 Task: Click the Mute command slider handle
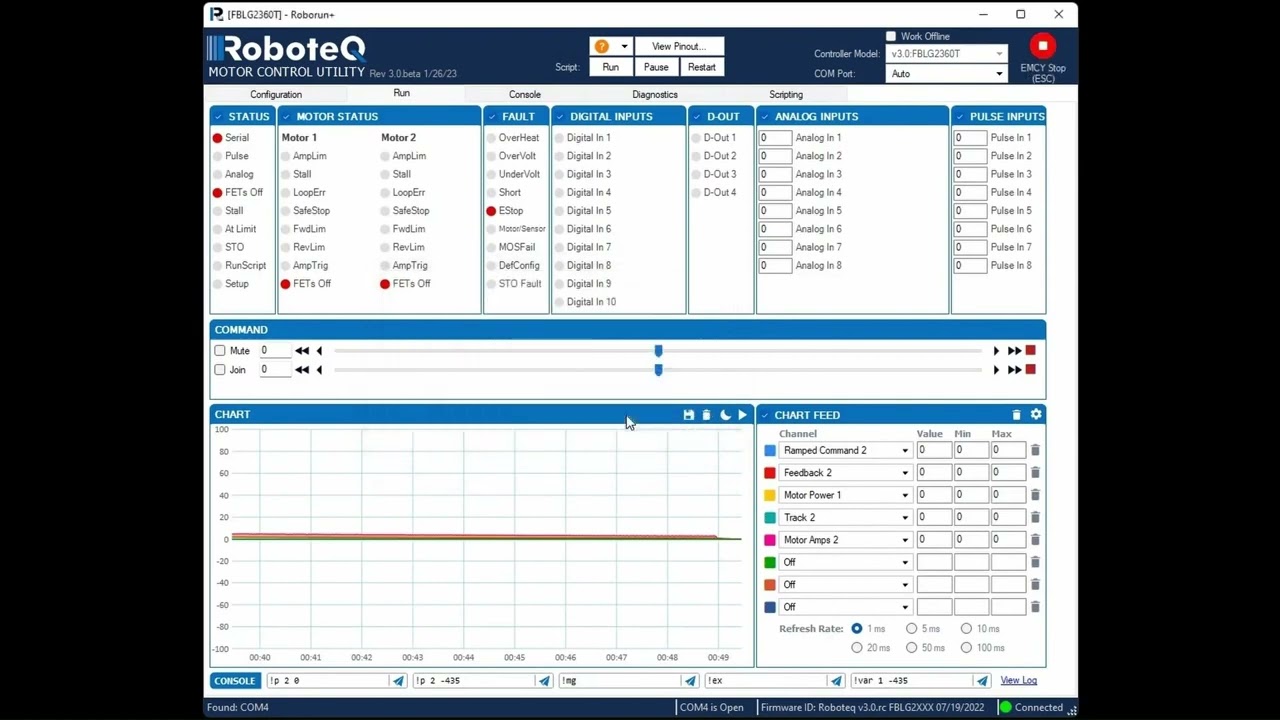coord(658,351)
